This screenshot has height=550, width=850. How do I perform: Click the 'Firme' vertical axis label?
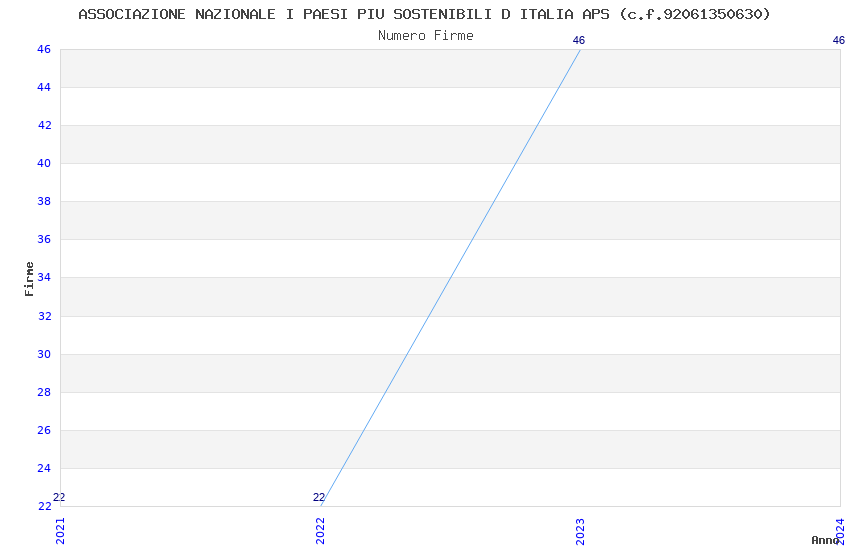[29, 279]
